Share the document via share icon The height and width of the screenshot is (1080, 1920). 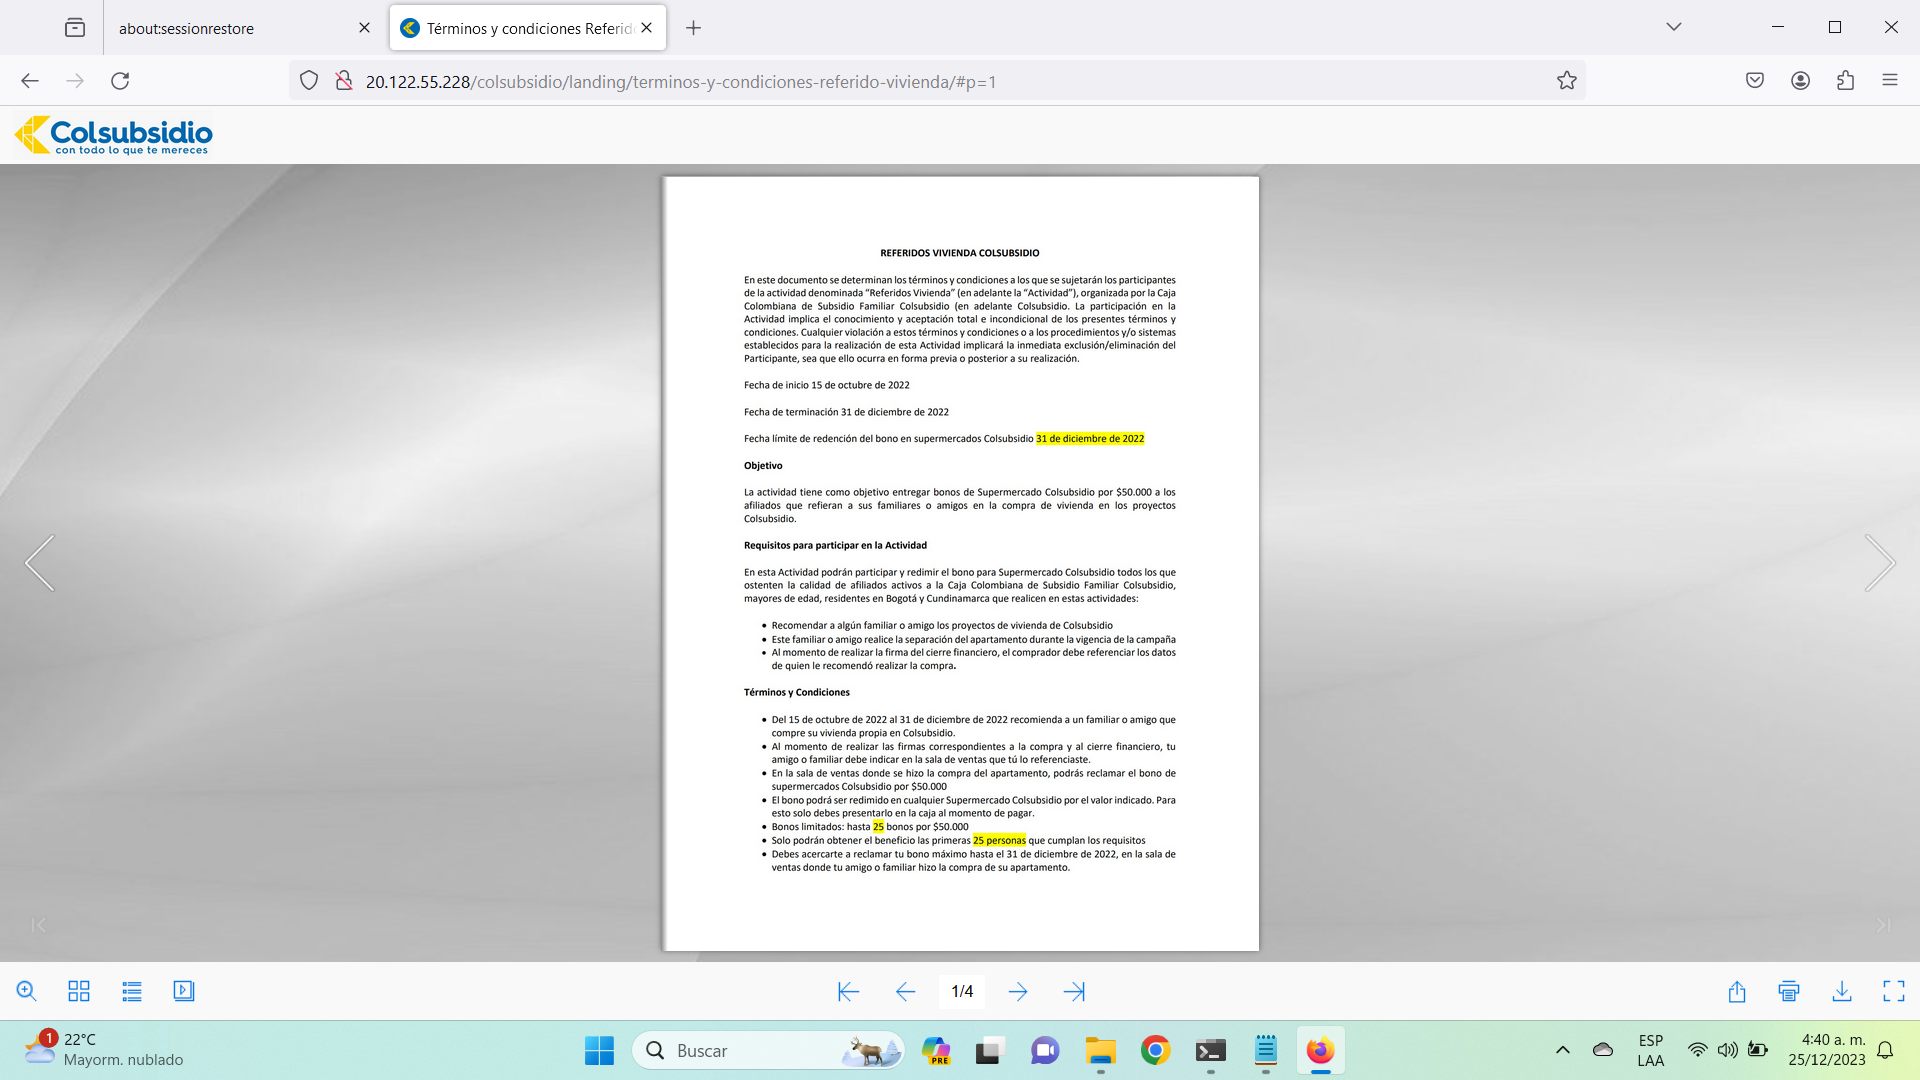(1737, 991)
